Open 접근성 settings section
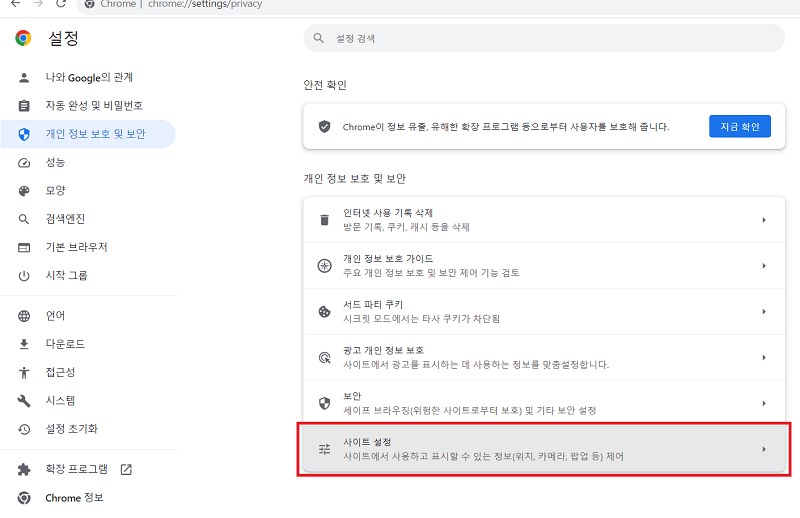Viewport: 800px width, 518px height. (x=60, y=373)
